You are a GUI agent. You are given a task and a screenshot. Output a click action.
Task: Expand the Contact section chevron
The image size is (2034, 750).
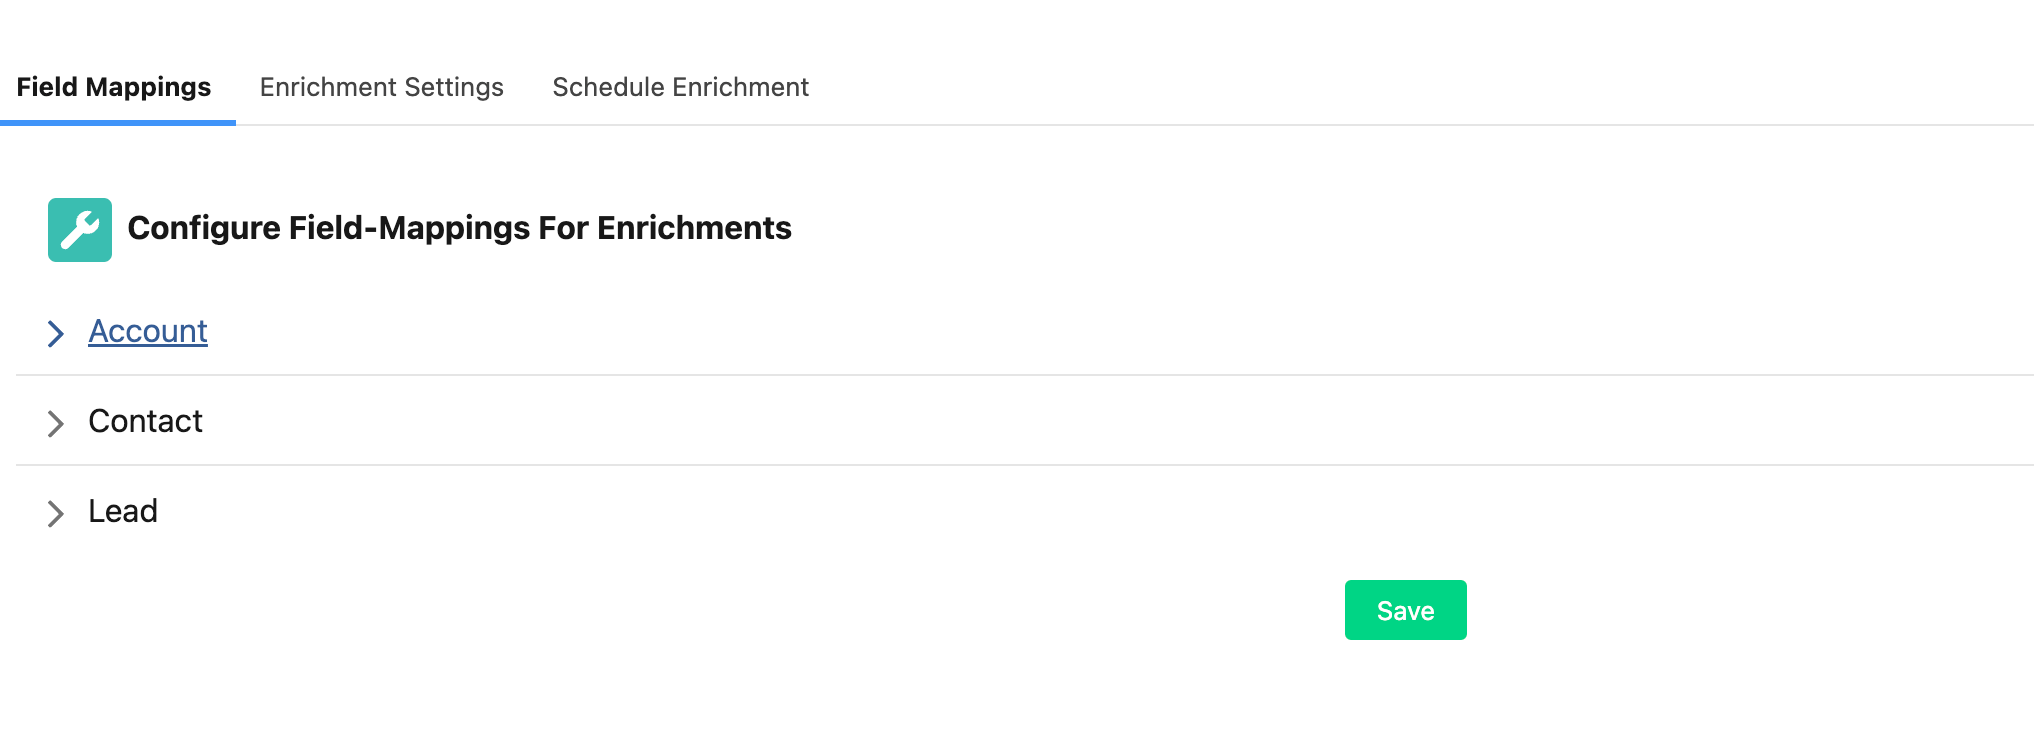pos(56,423)
